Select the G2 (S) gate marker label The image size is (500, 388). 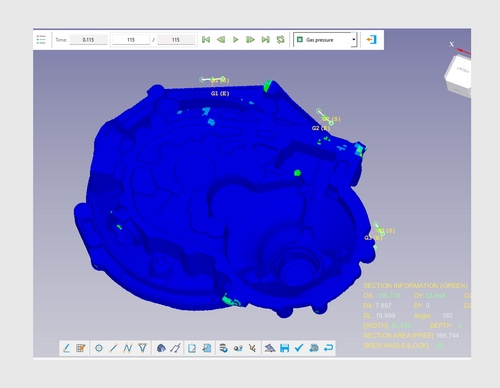(331, 119)
